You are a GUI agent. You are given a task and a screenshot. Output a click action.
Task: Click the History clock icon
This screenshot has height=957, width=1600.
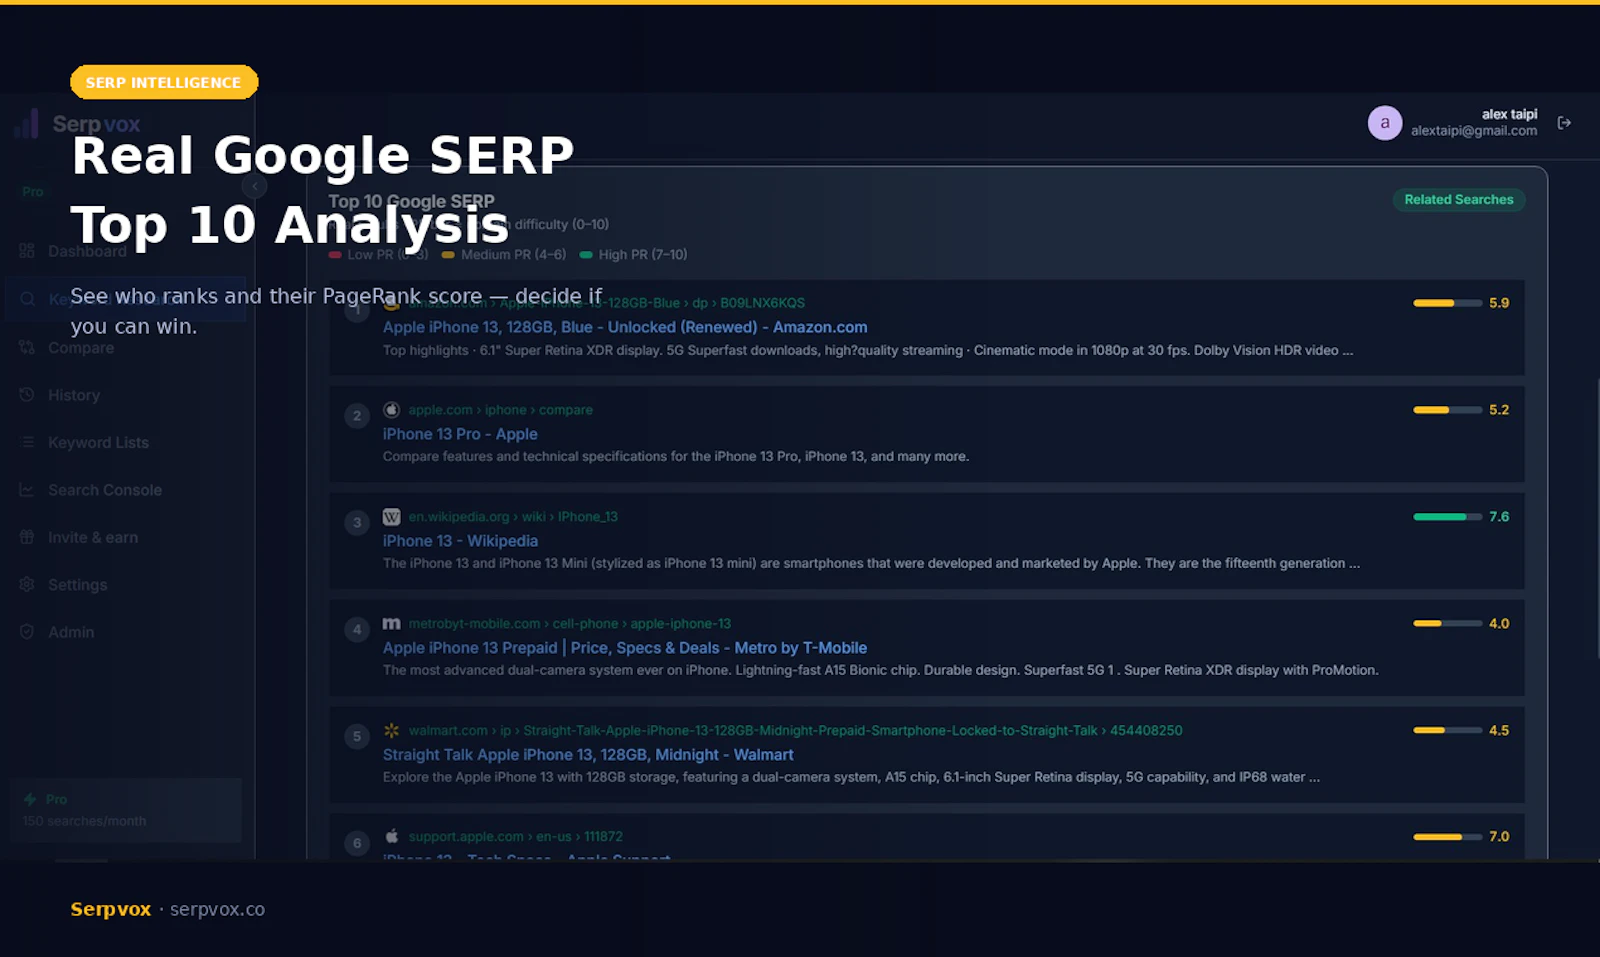coord(27,395)
